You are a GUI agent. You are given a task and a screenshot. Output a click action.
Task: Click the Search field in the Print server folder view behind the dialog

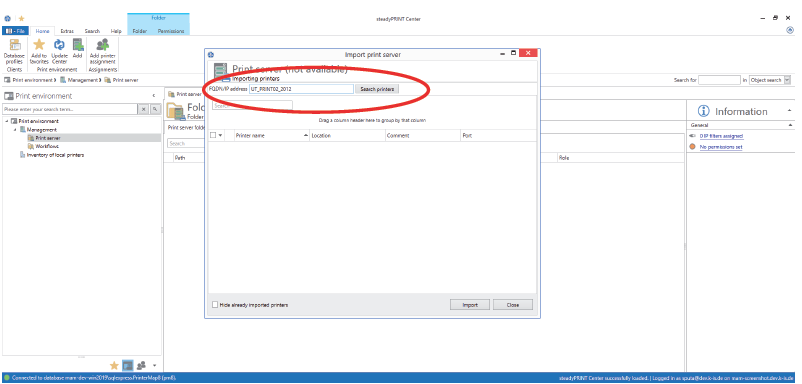click(x=186, y=144)
